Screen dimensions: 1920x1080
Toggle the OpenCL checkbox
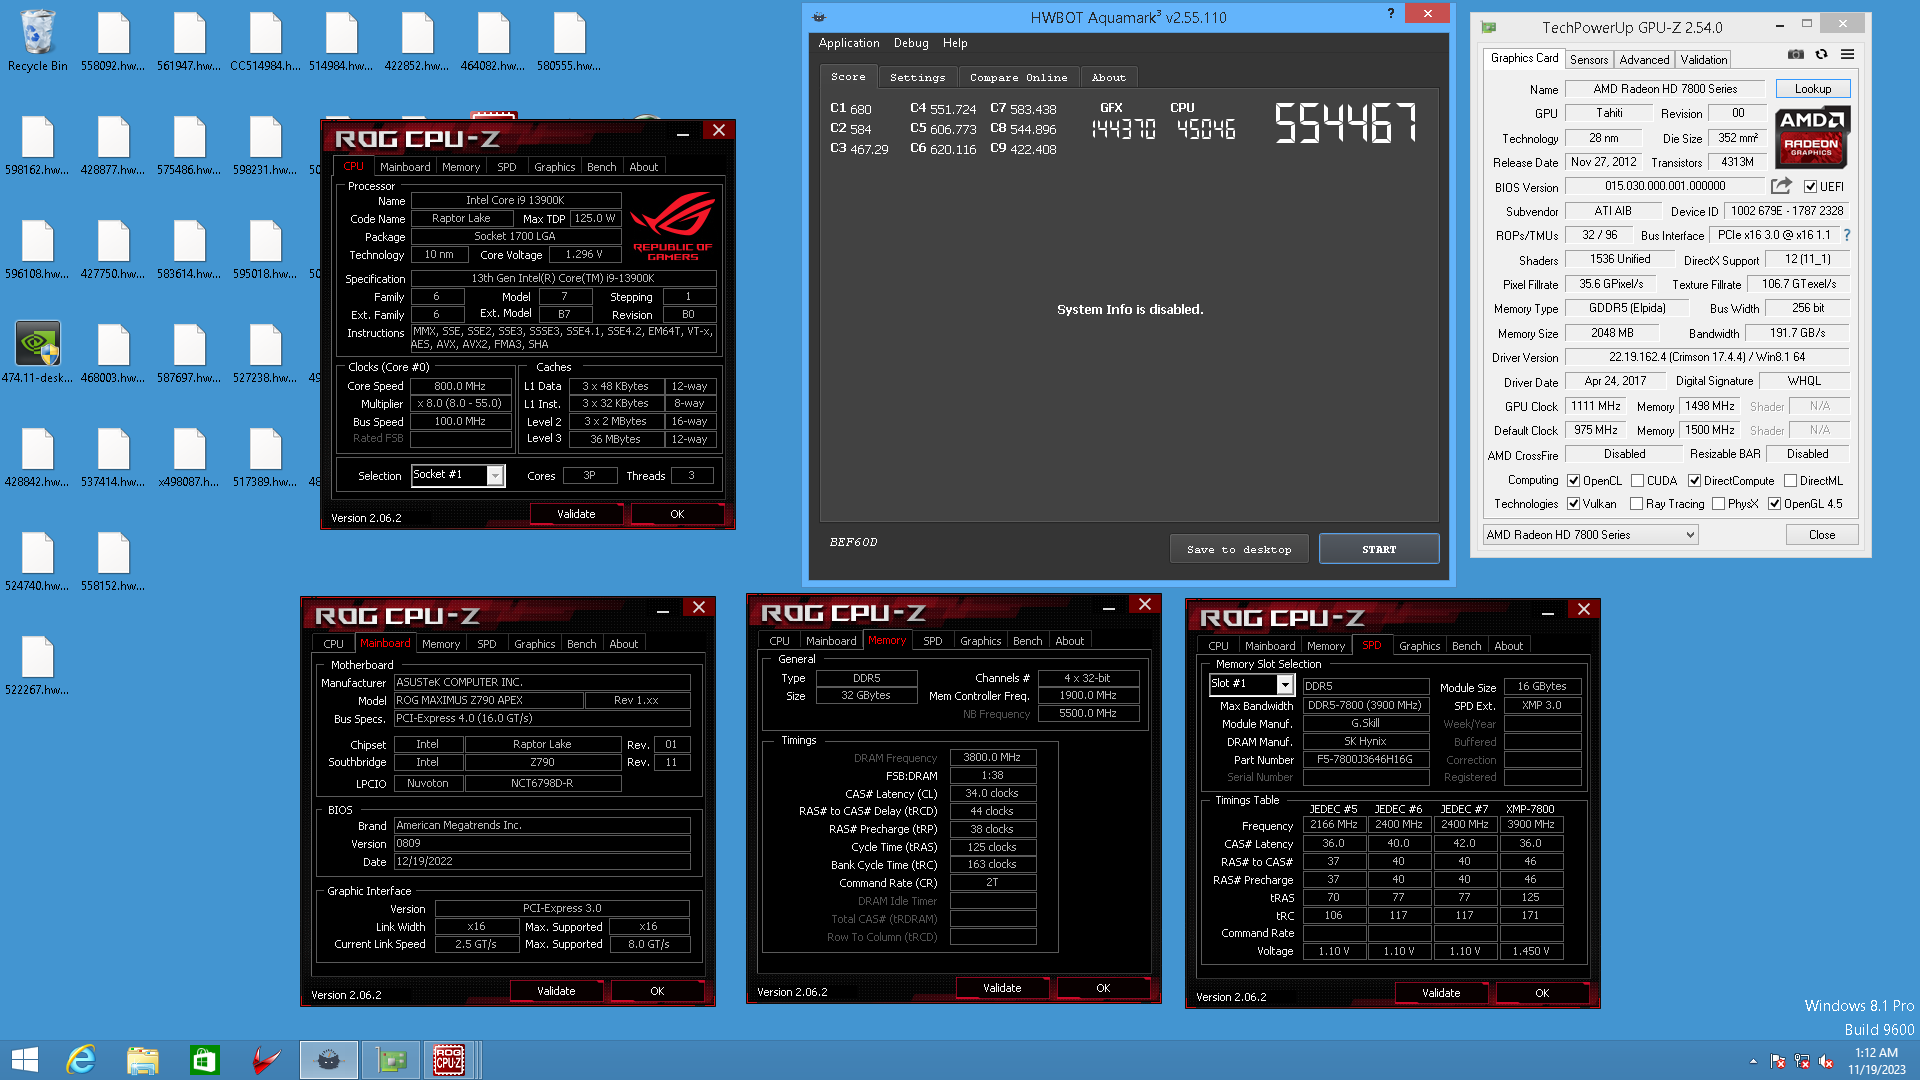pos(1573,481)
